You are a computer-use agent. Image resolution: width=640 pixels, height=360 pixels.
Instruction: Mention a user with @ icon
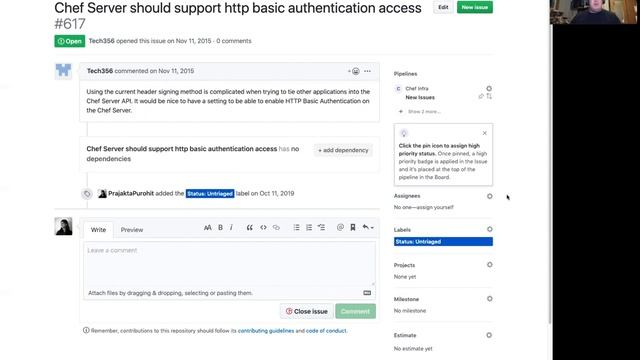coord(340,228)
